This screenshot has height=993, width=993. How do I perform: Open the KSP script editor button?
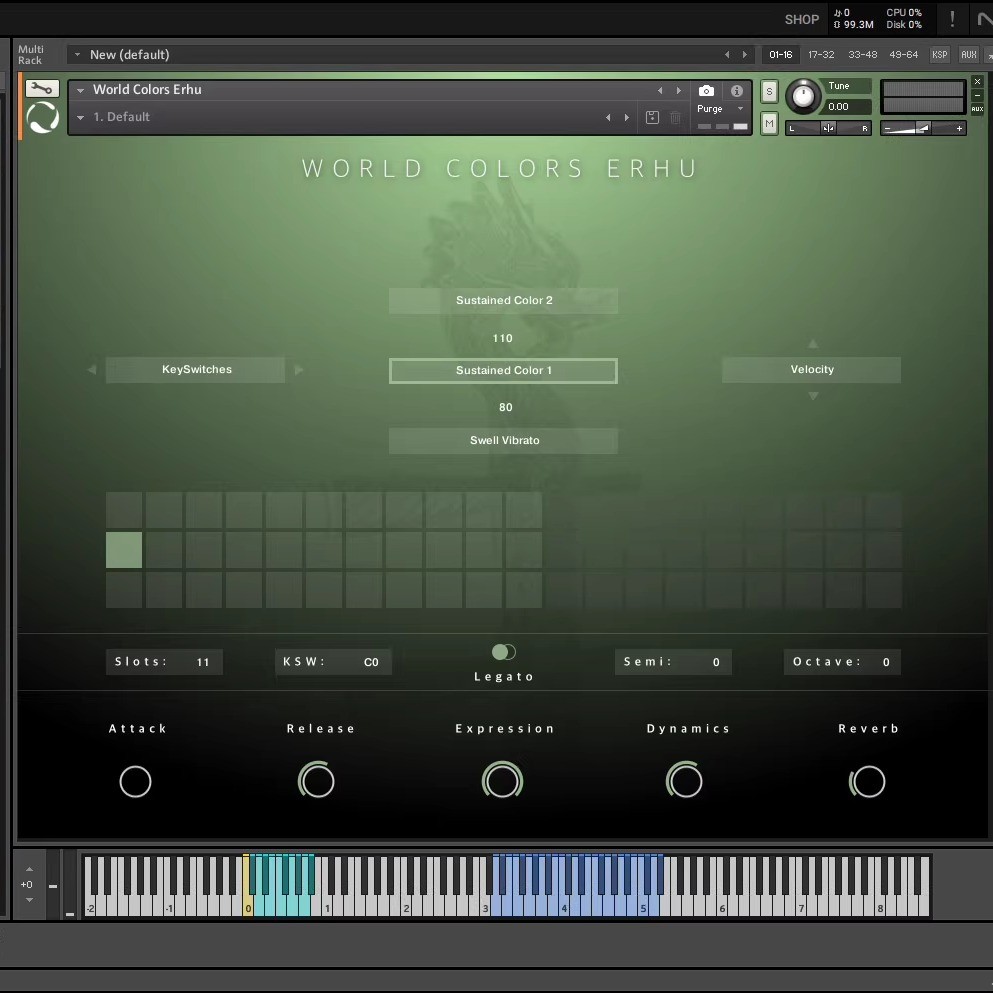pos(939,55)
